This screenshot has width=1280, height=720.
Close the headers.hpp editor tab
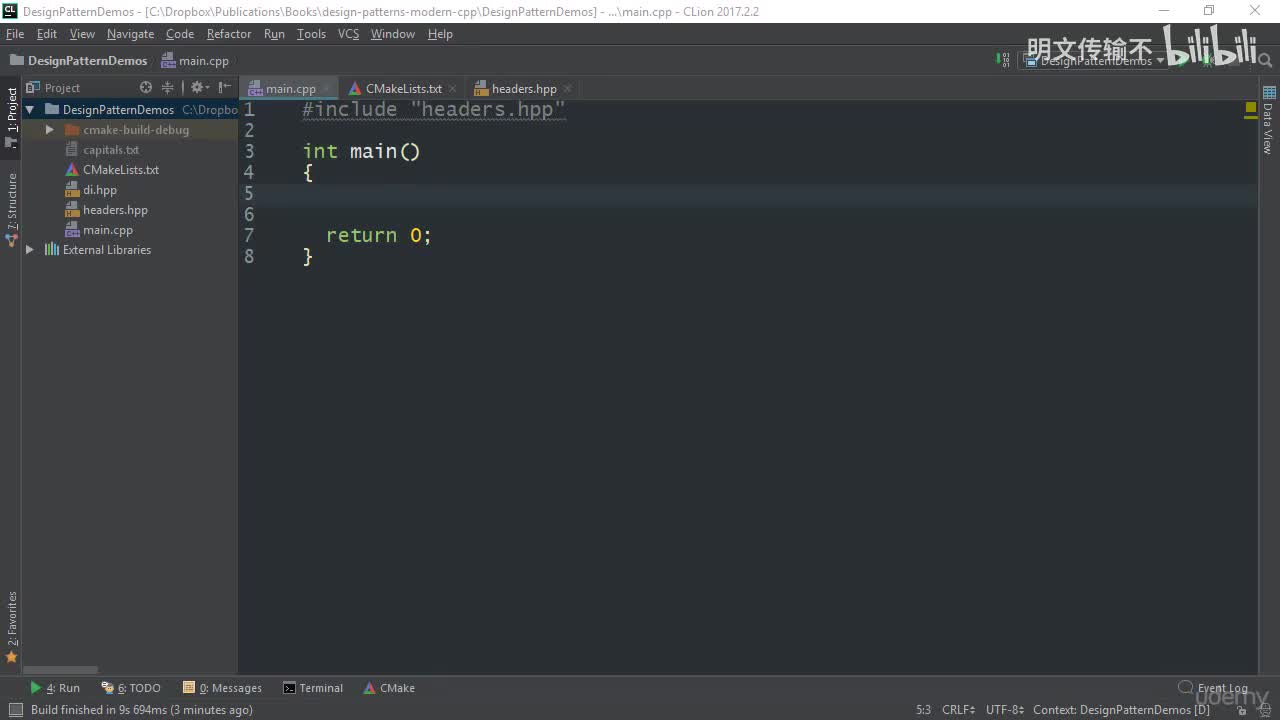click(x=567, y=89)
